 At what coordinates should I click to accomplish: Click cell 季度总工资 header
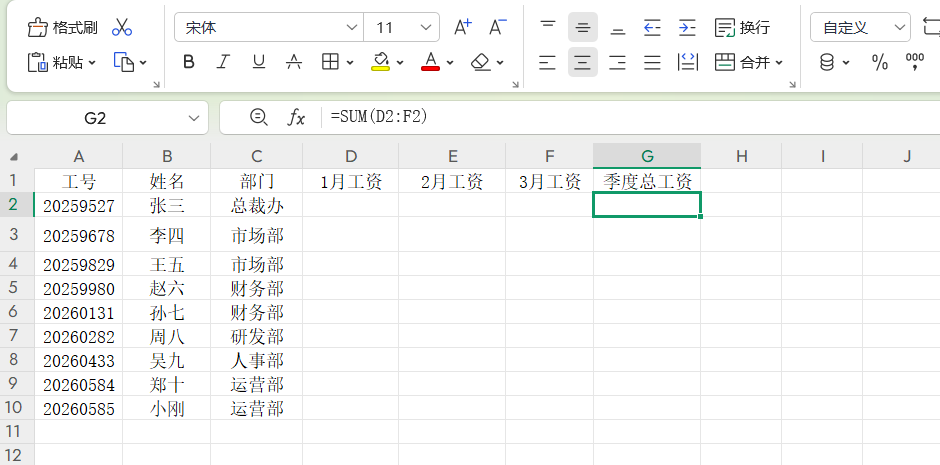(647, 181)
